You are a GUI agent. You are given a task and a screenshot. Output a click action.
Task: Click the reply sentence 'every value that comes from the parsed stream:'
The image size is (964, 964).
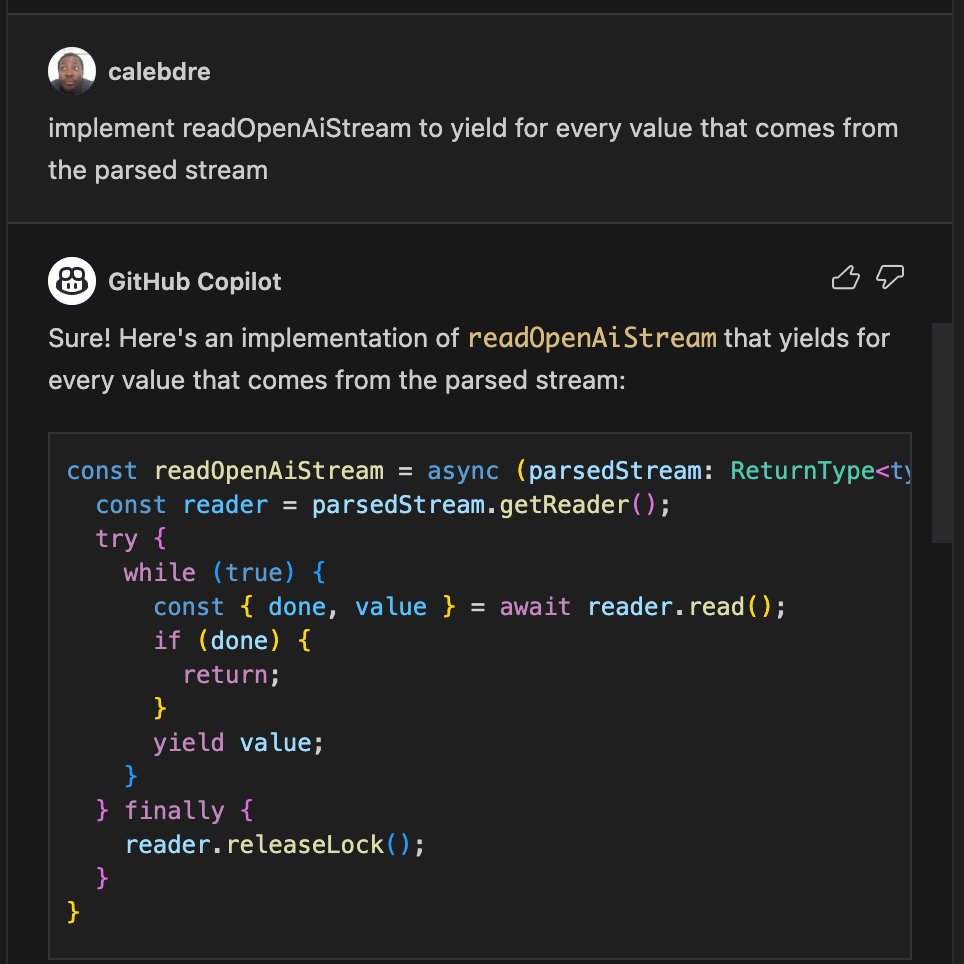[x=337, y=380]
